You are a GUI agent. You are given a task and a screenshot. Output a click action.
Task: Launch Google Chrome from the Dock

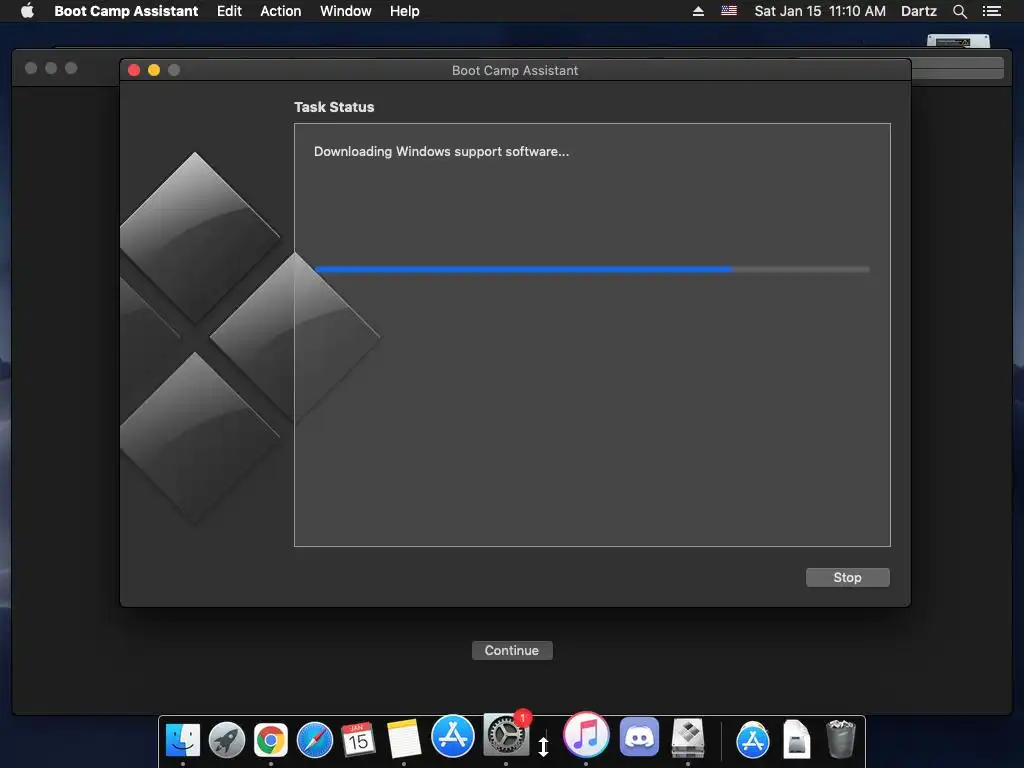coord(271,740)
